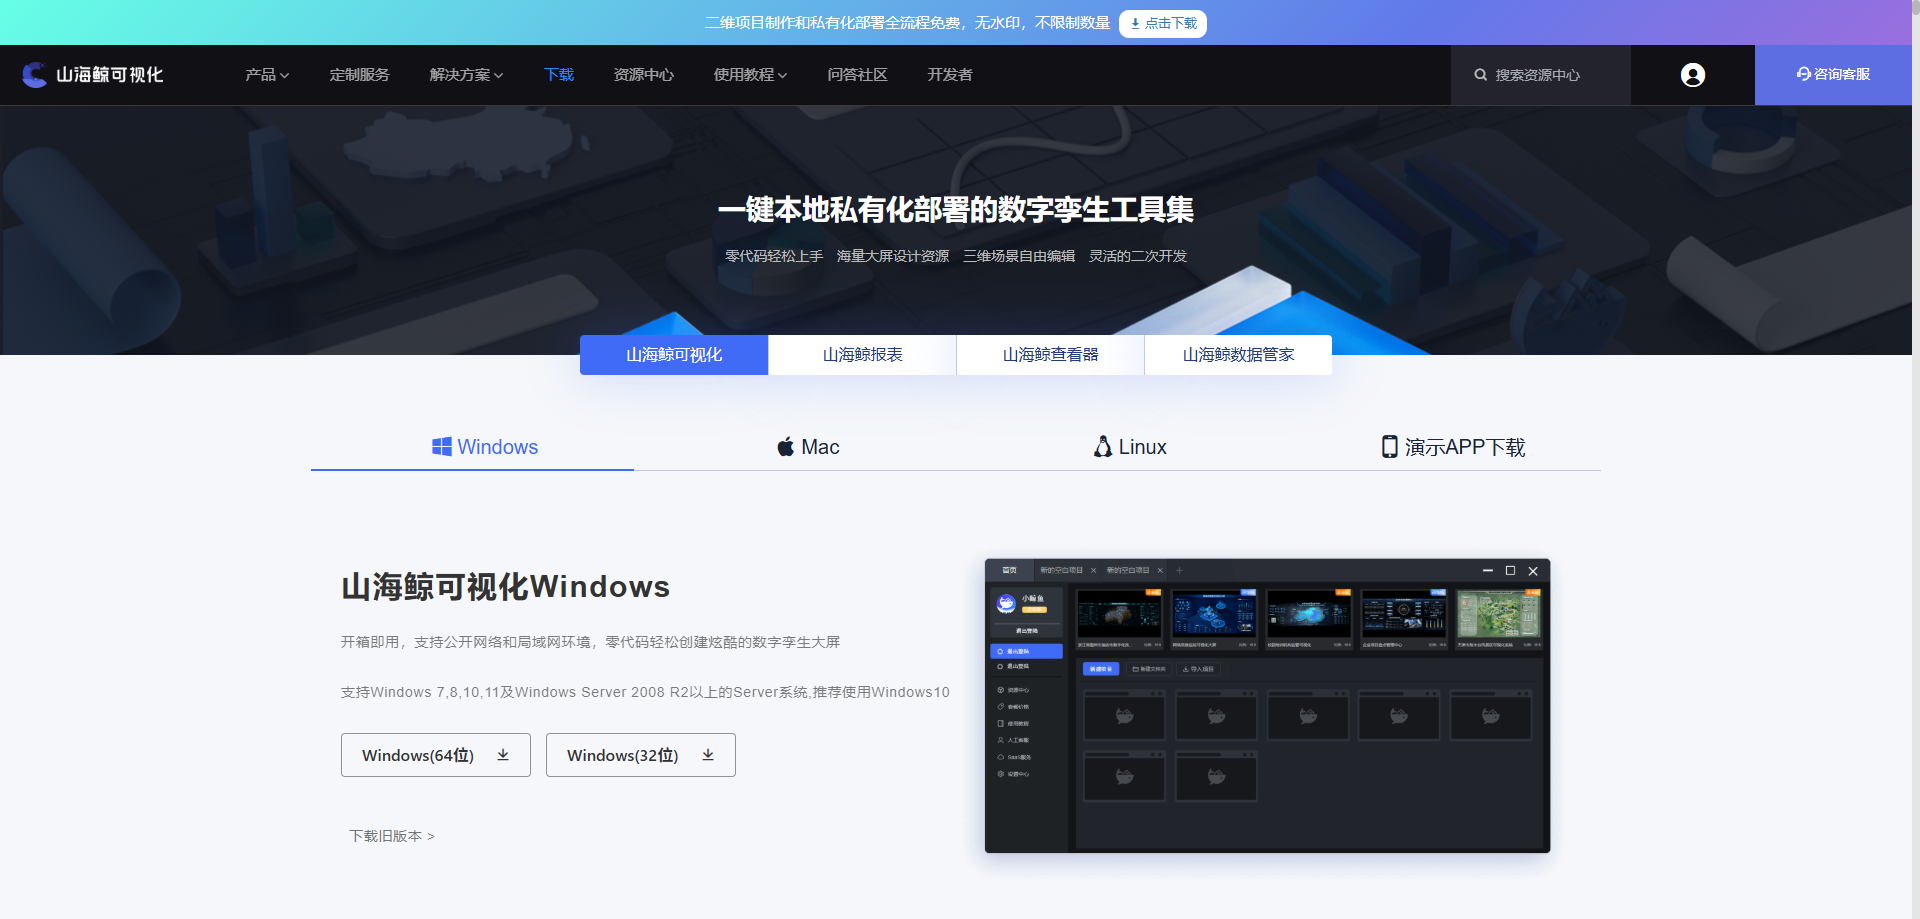Open the 定制服务 menu item
This screenshot has width=1920, height=919.
[x=359, y=75]
